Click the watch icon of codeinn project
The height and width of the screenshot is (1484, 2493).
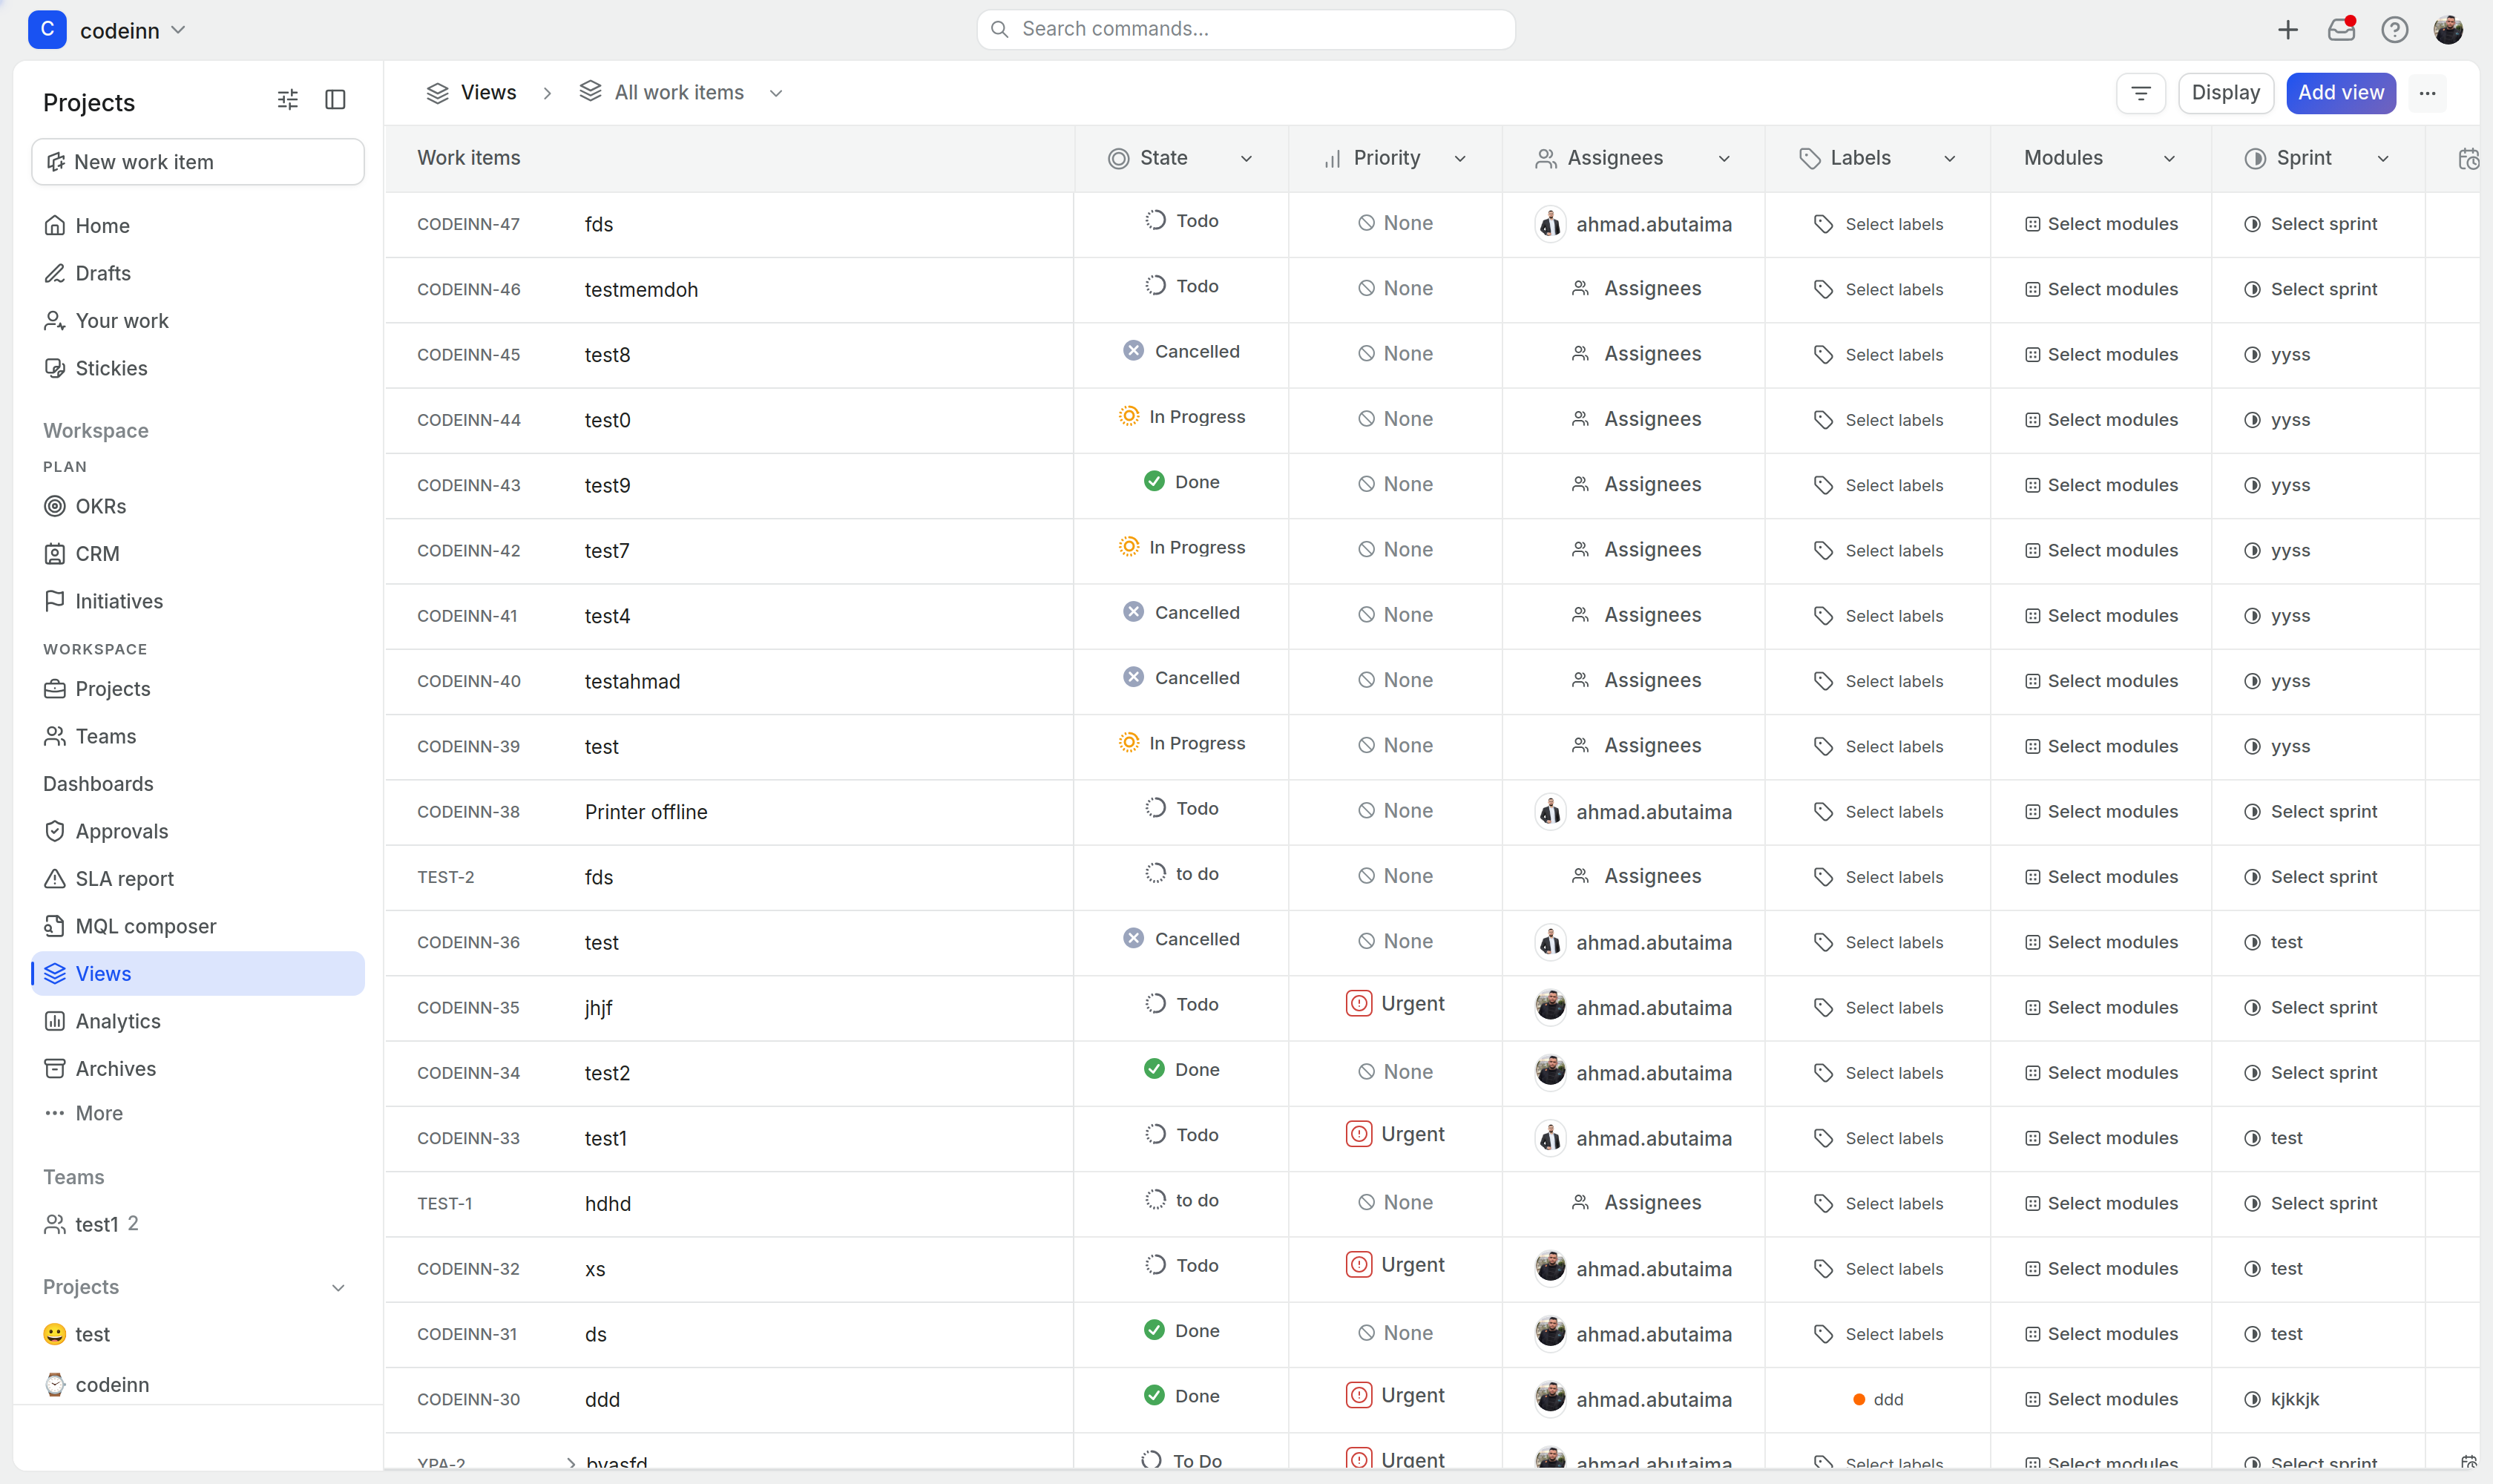[55, 1384]
